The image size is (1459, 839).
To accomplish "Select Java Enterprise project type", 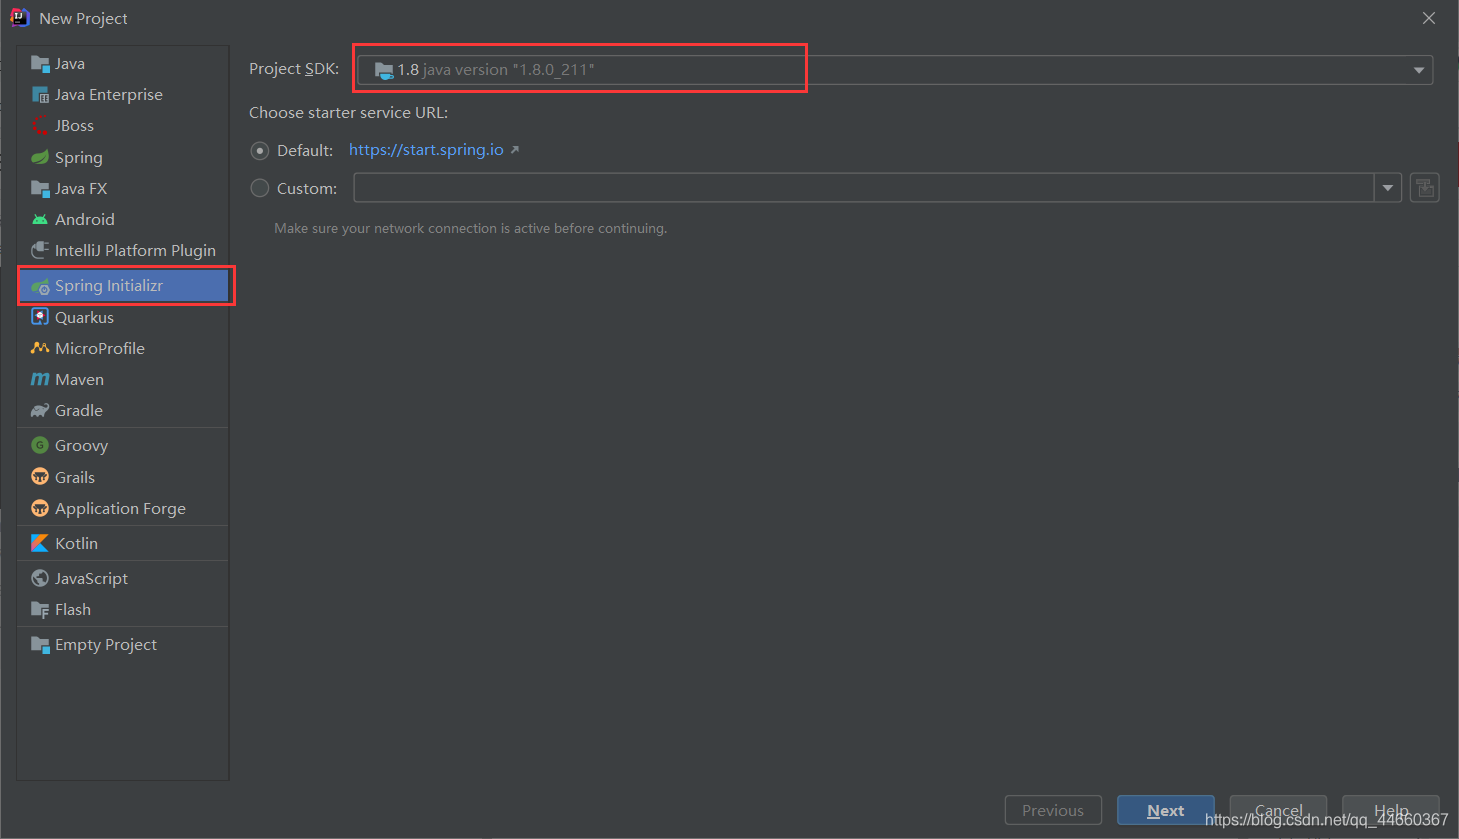I will [x=123, y=95].
